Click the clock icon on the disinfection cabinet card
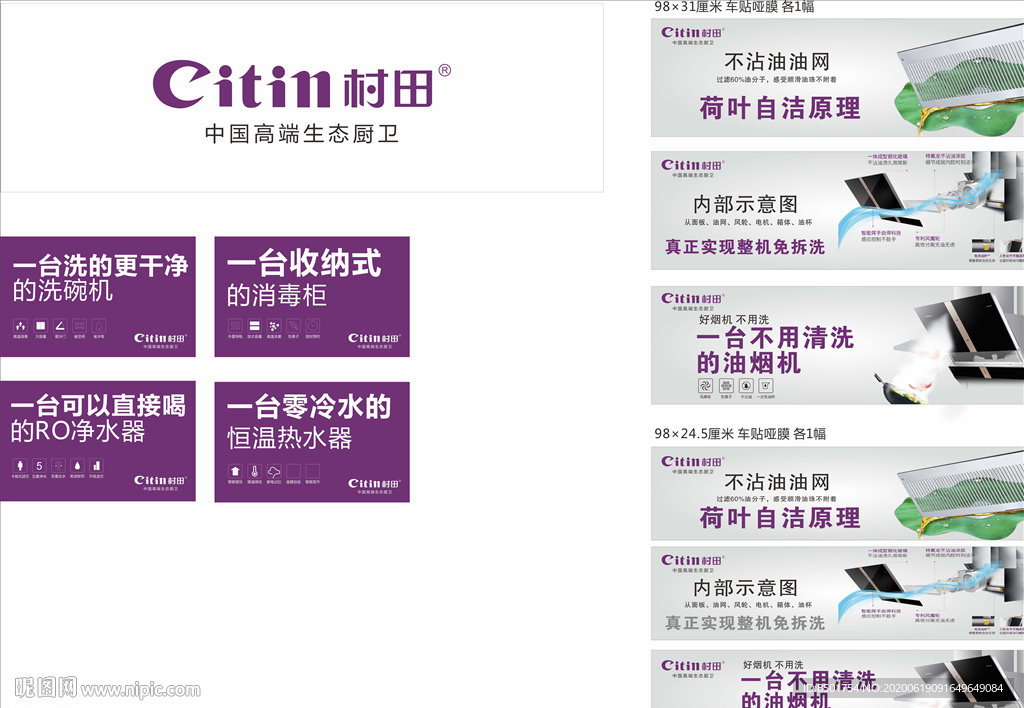The image size is (1024, 708). 313,325
